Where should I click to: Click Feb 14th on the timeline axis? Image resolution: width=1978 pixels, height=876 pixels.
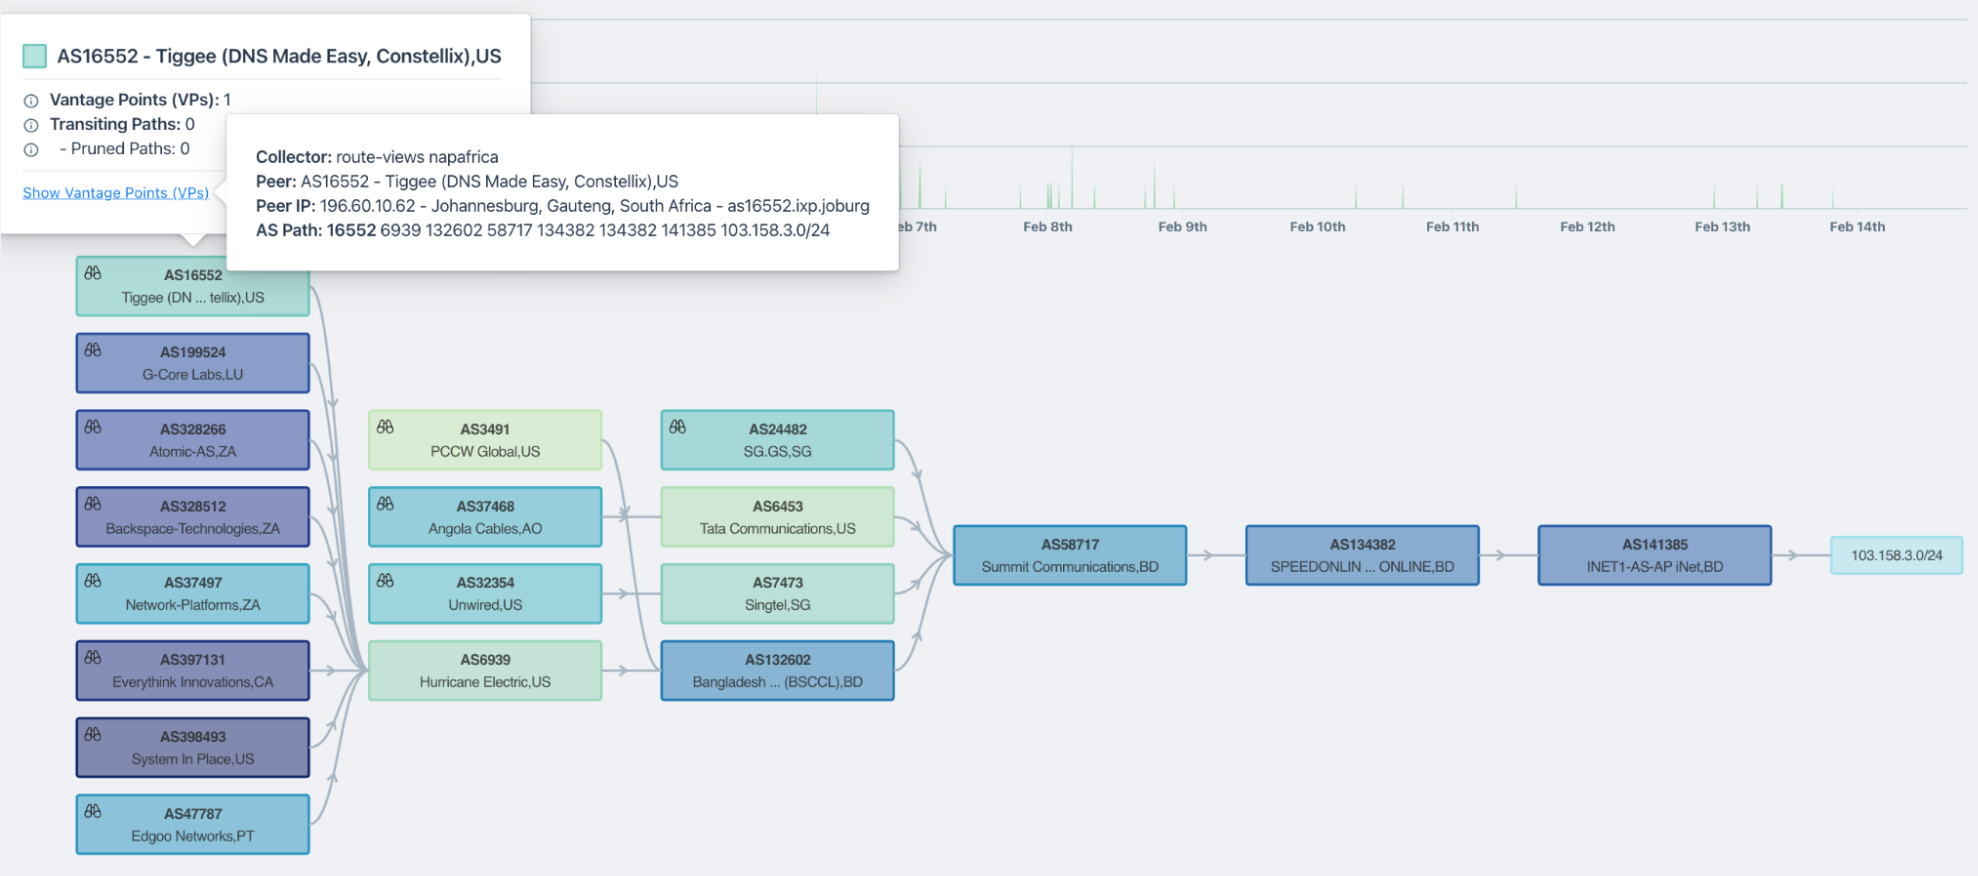(1857, 227)
